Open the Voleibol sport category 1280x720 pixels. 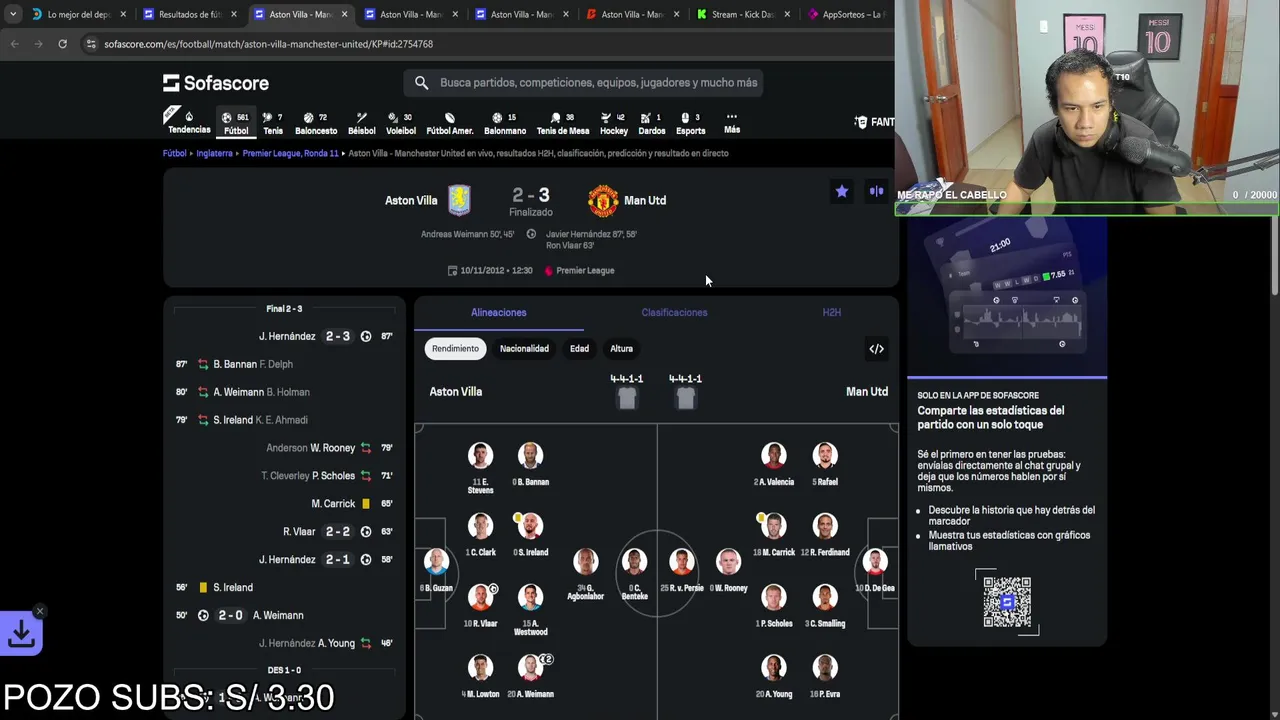[401, 122]
